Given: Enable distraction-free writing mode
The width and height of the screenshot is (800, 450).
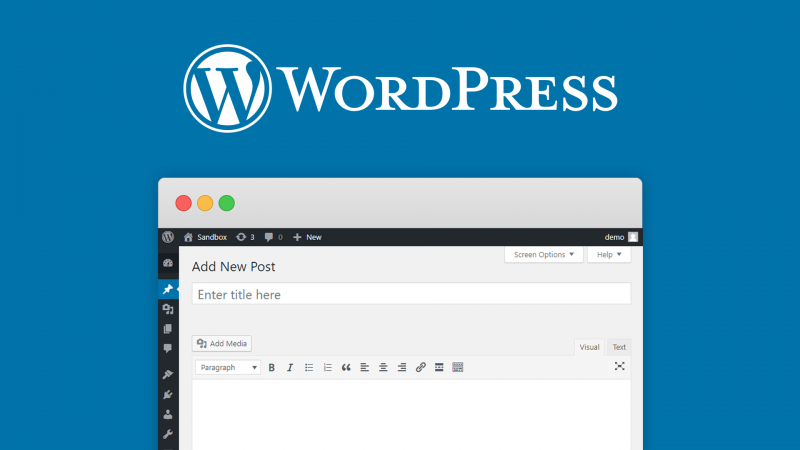Looking at the screenshot, I should [619, 366].
